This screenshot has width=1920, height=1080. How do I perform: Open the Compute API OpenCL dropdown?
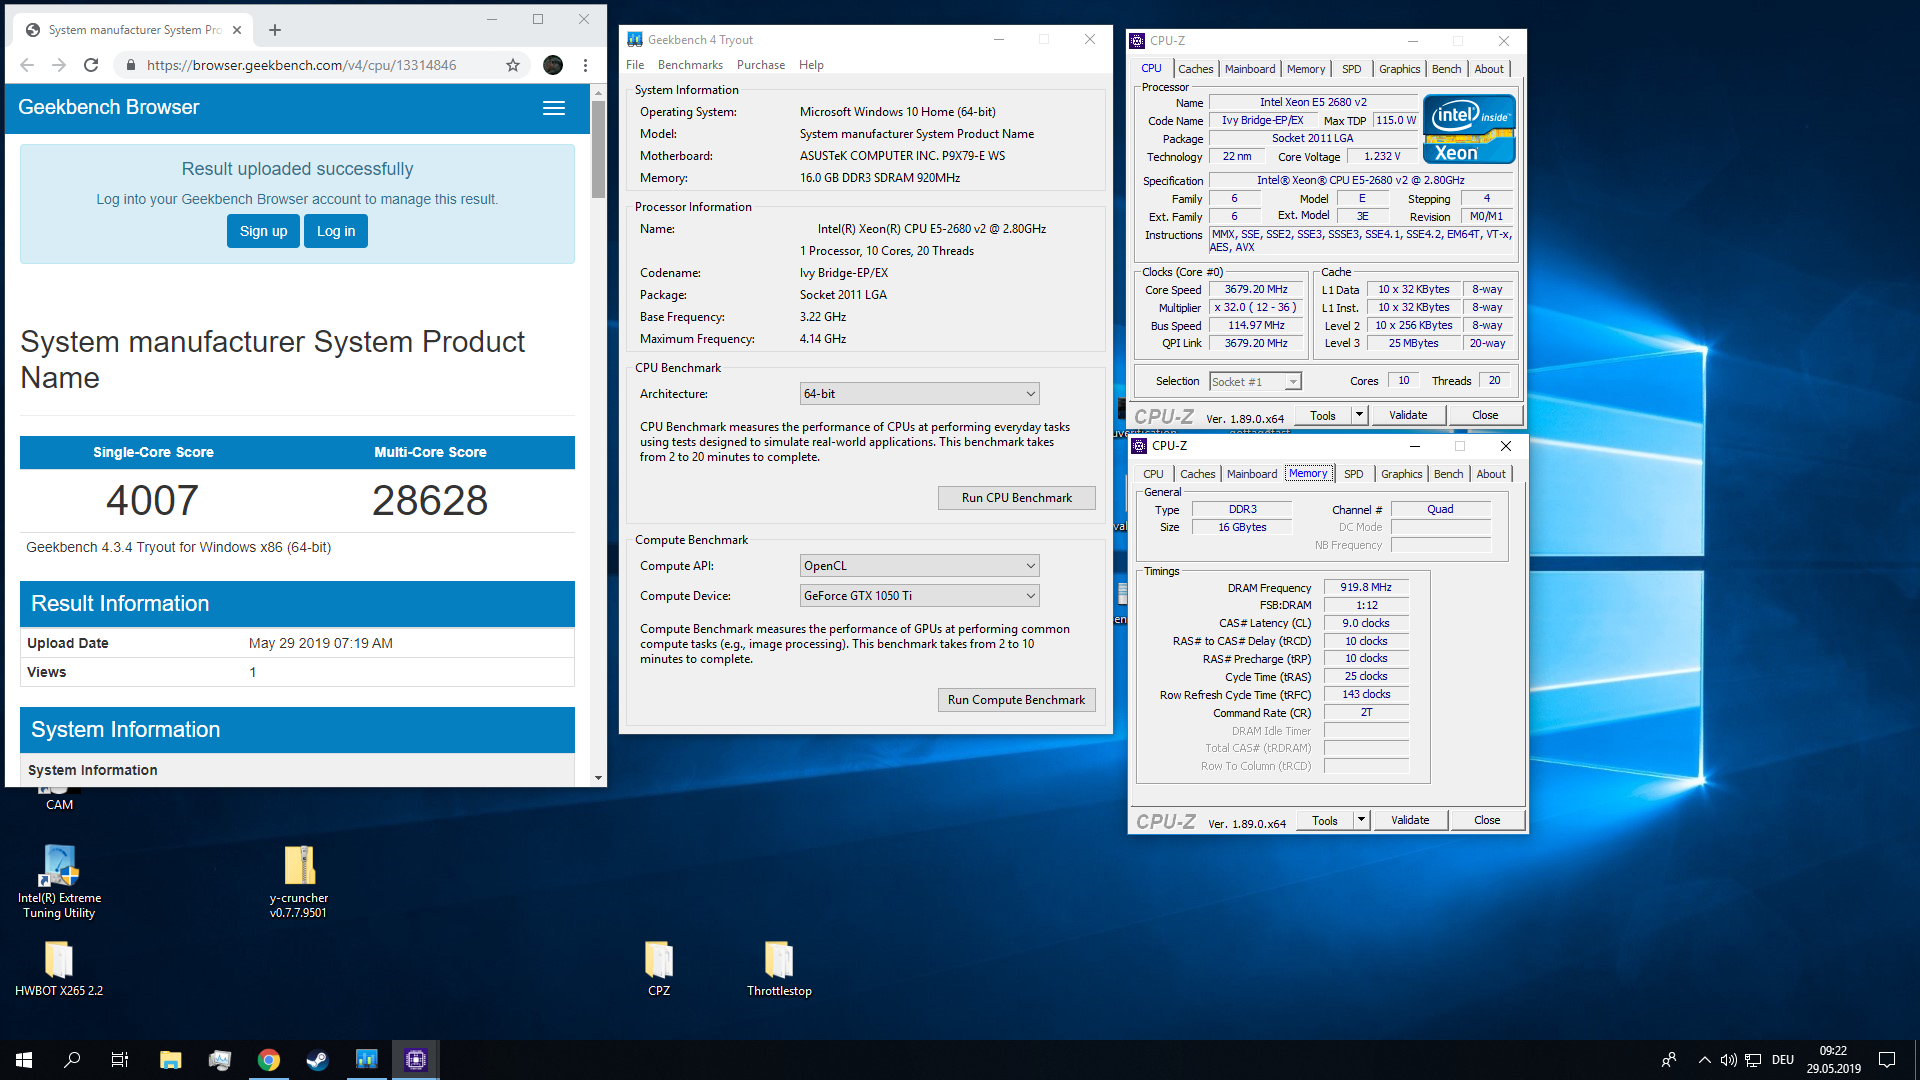pos(919,566)
